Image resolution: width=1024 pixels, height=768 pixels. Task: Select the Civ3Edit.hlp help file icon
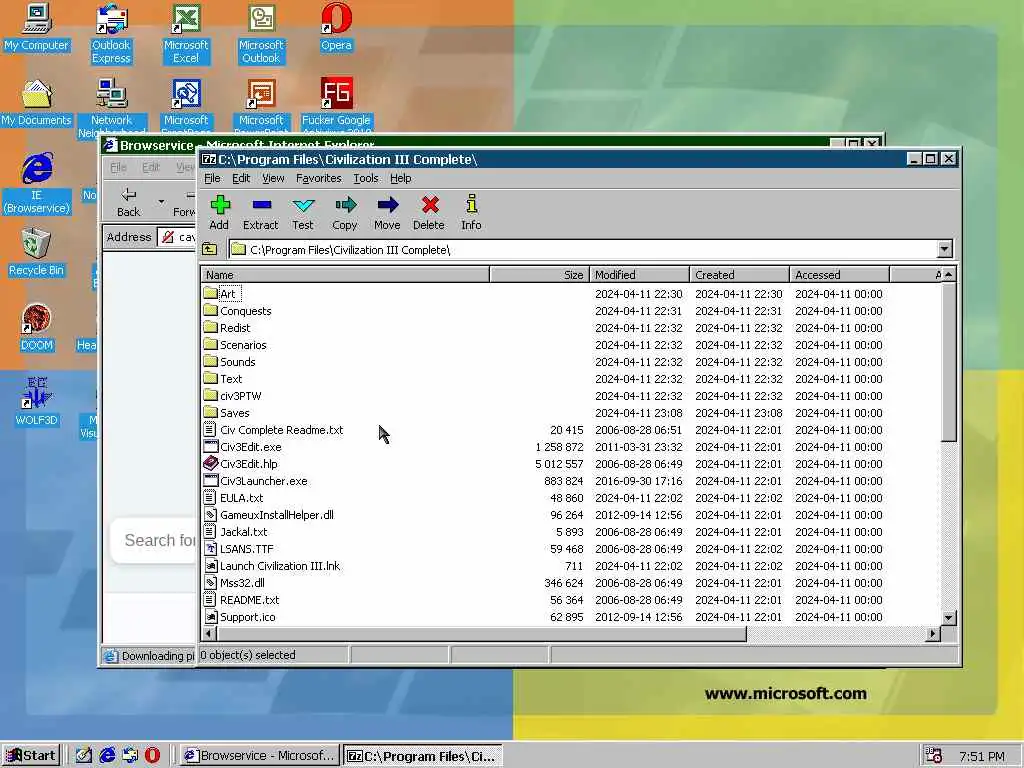[210, 464]
